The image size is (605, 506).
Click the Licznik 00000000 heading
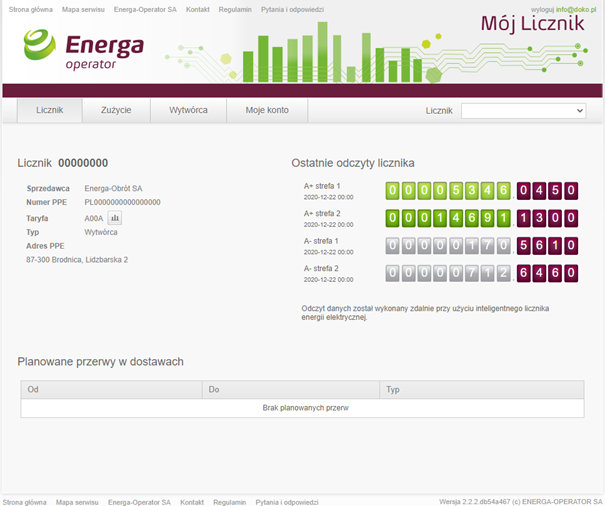click(63, 163)
